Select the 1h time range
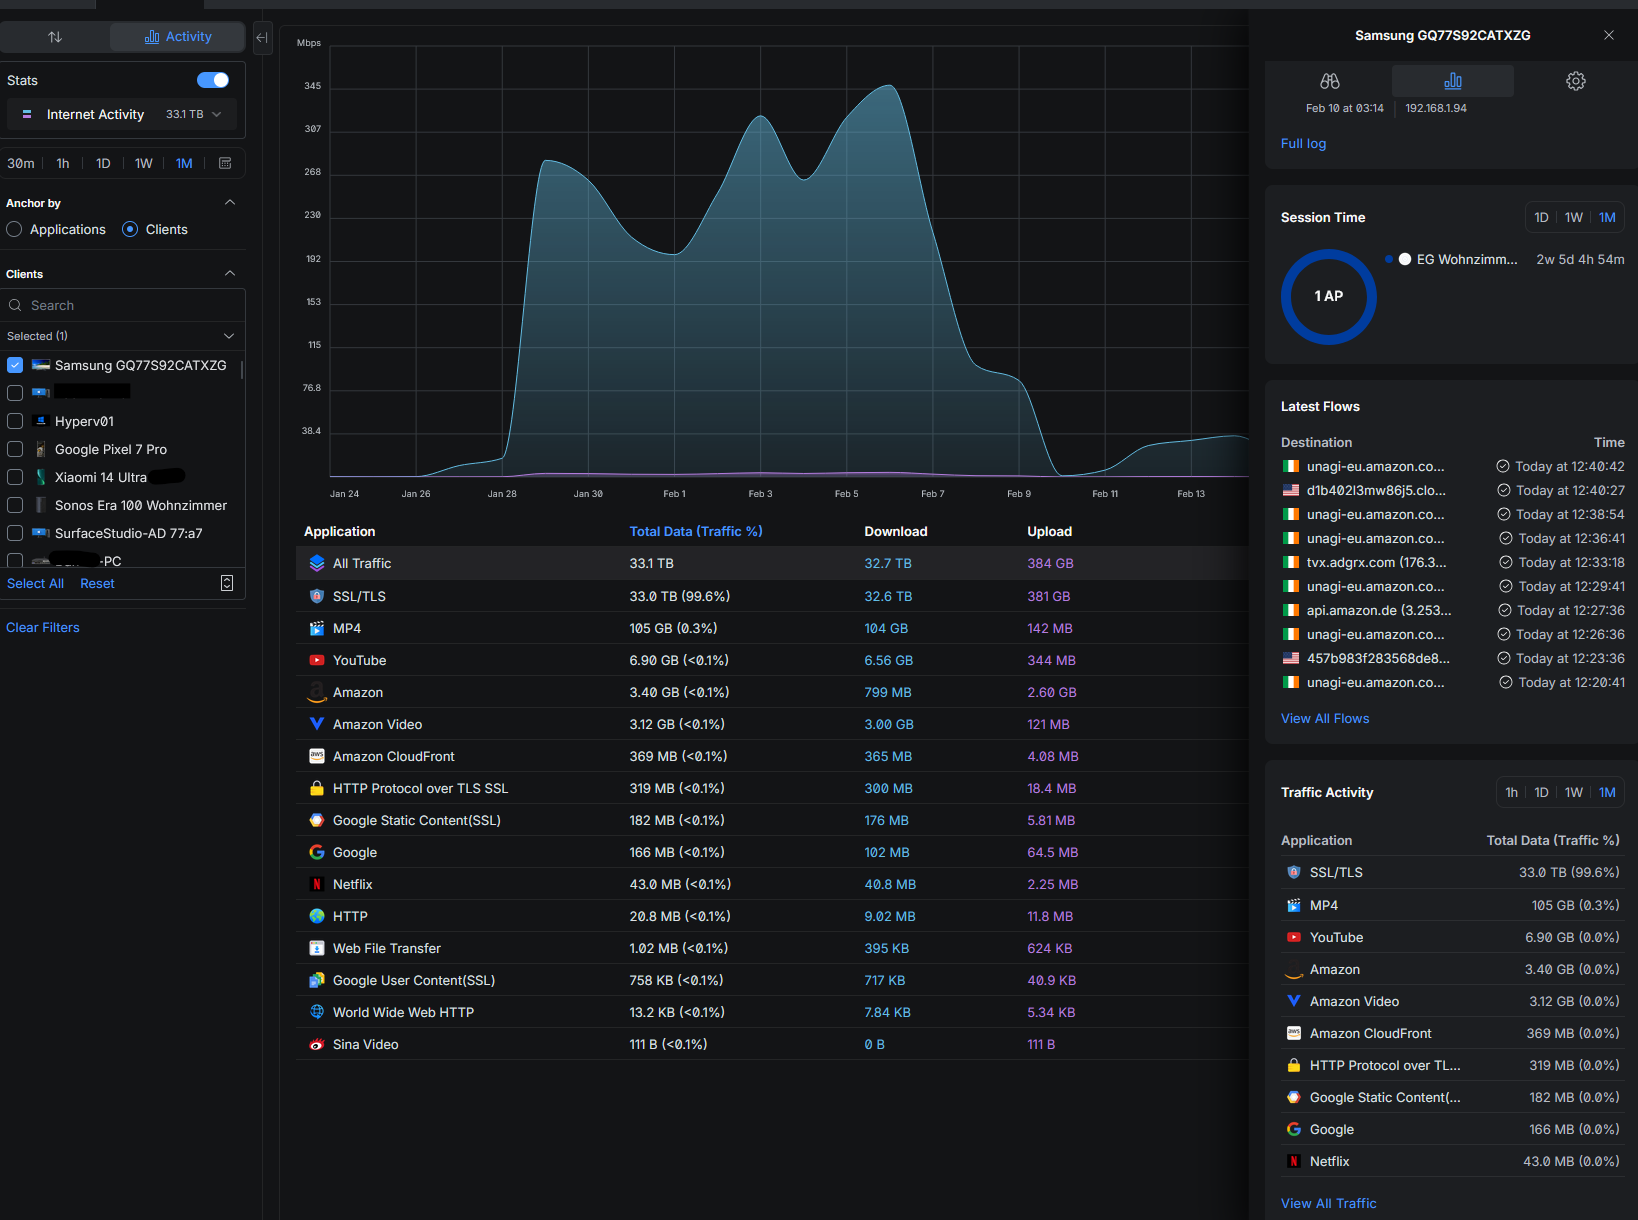 [63, 163]
